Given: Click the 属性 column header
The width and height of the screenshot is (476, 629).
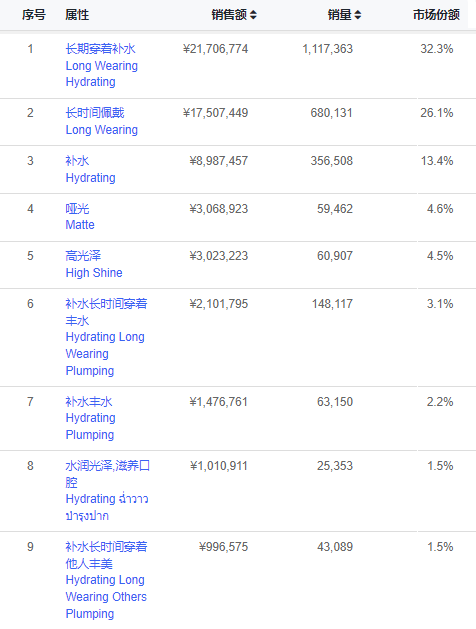Looking at the screenshot, I should tap(77, 15).
